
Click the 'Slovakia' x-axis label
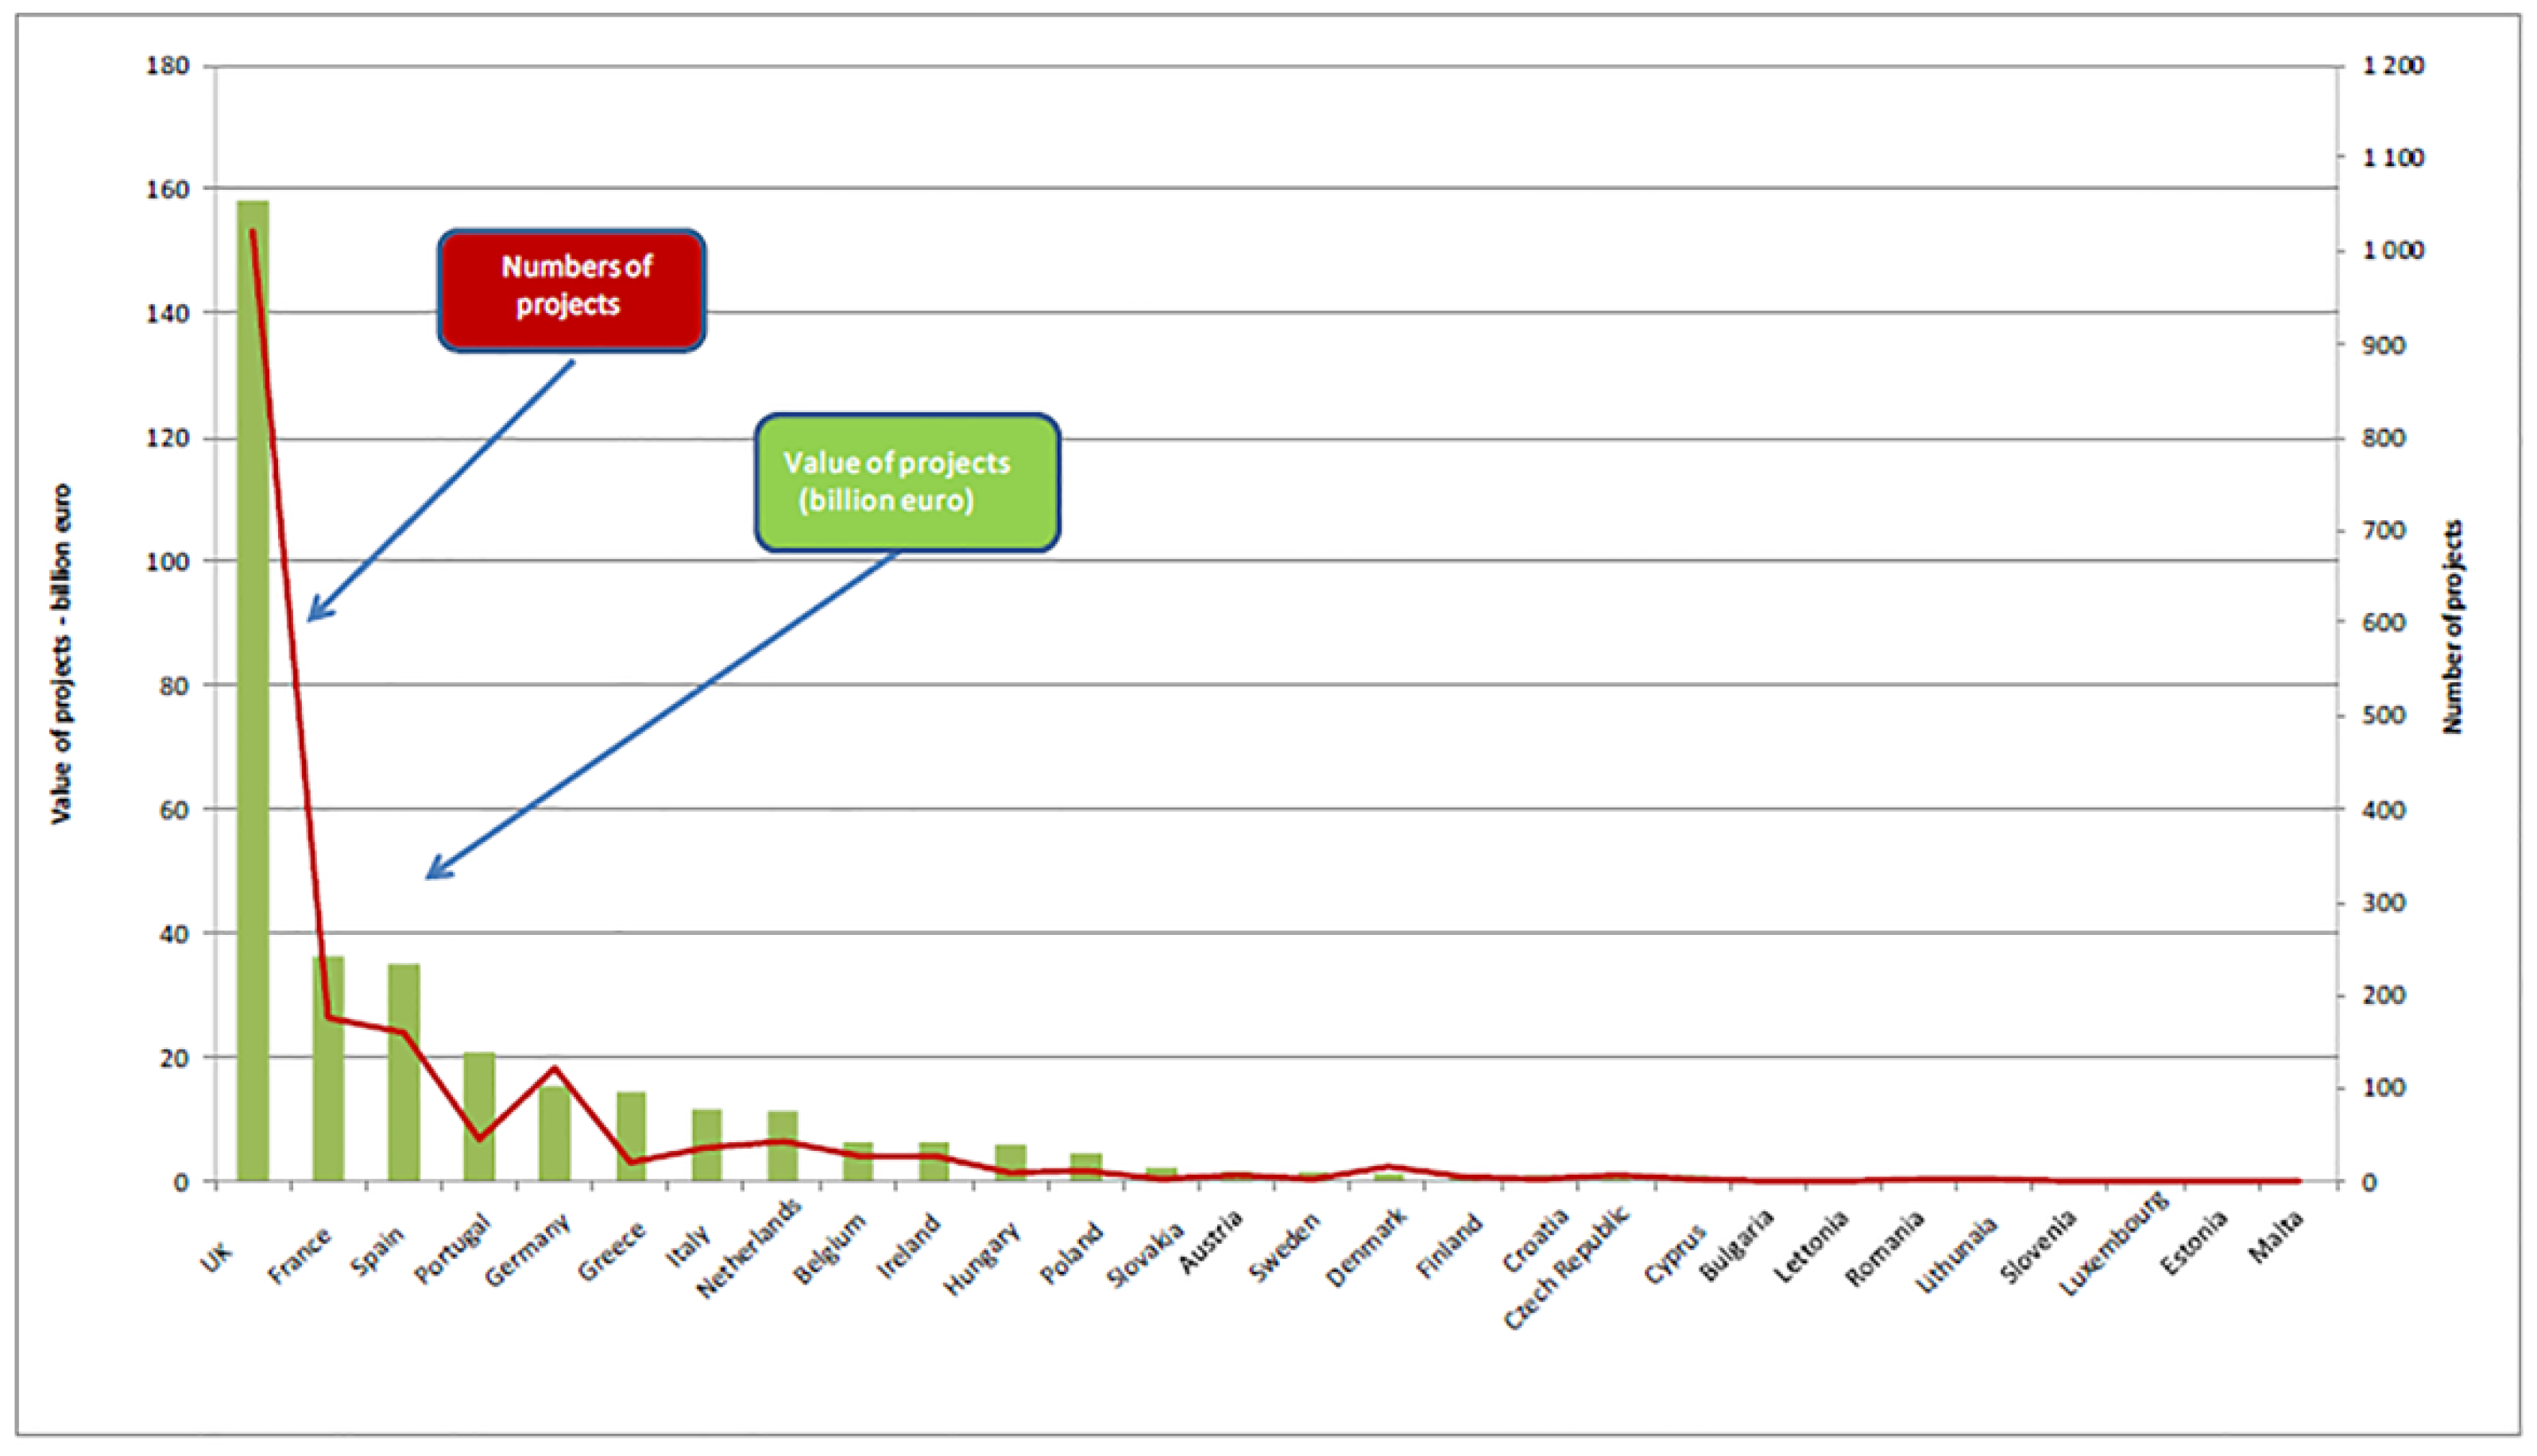point(1146,1254)
